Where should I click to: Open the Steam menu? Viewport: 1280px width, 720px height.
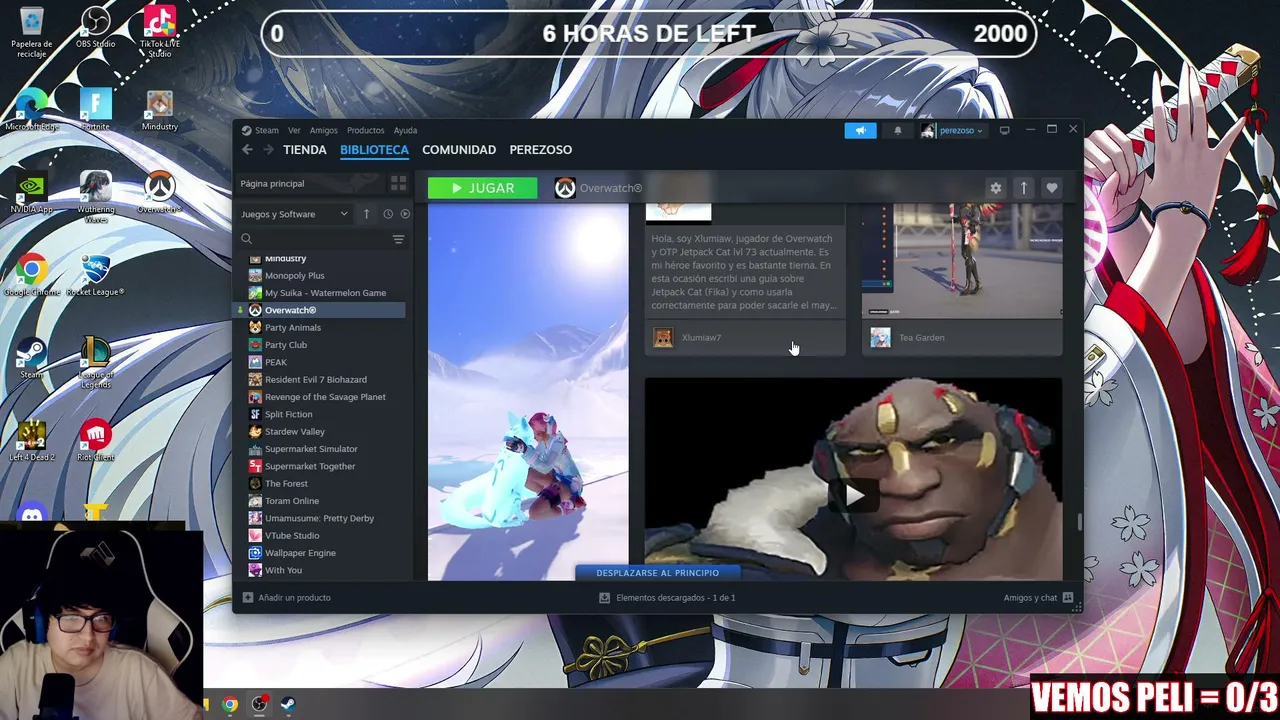(260, 130)
